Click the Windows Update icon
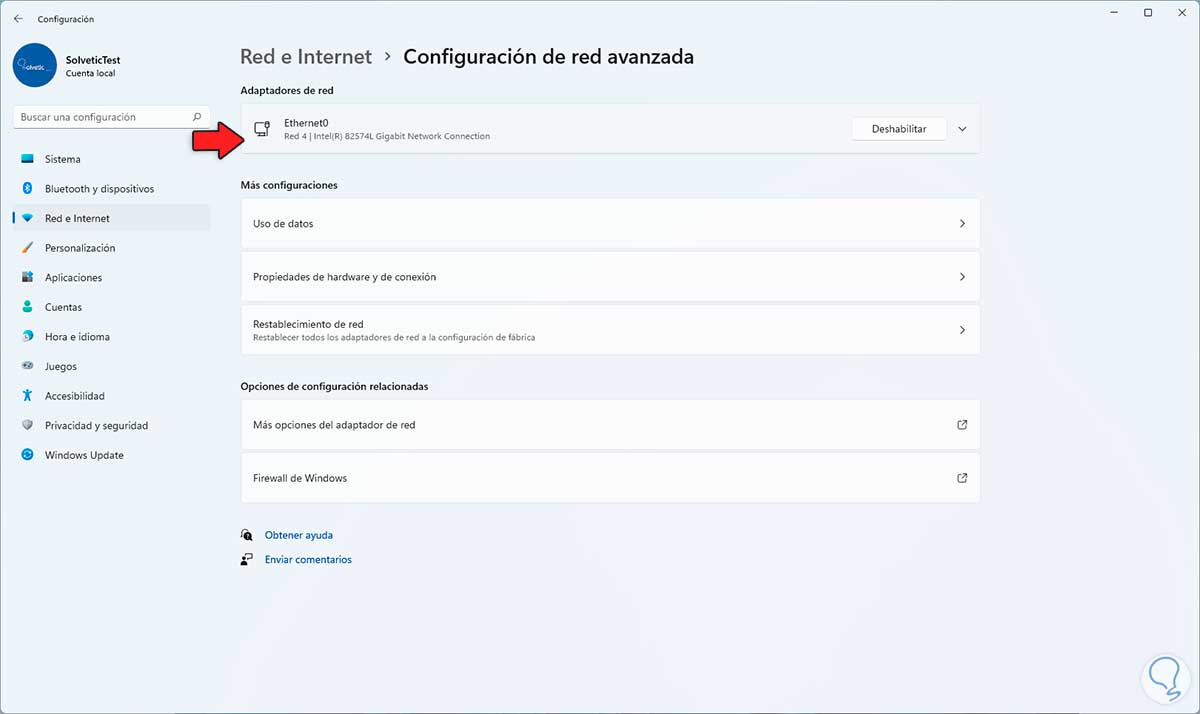 pyautogui.click(x=27, y=455)
